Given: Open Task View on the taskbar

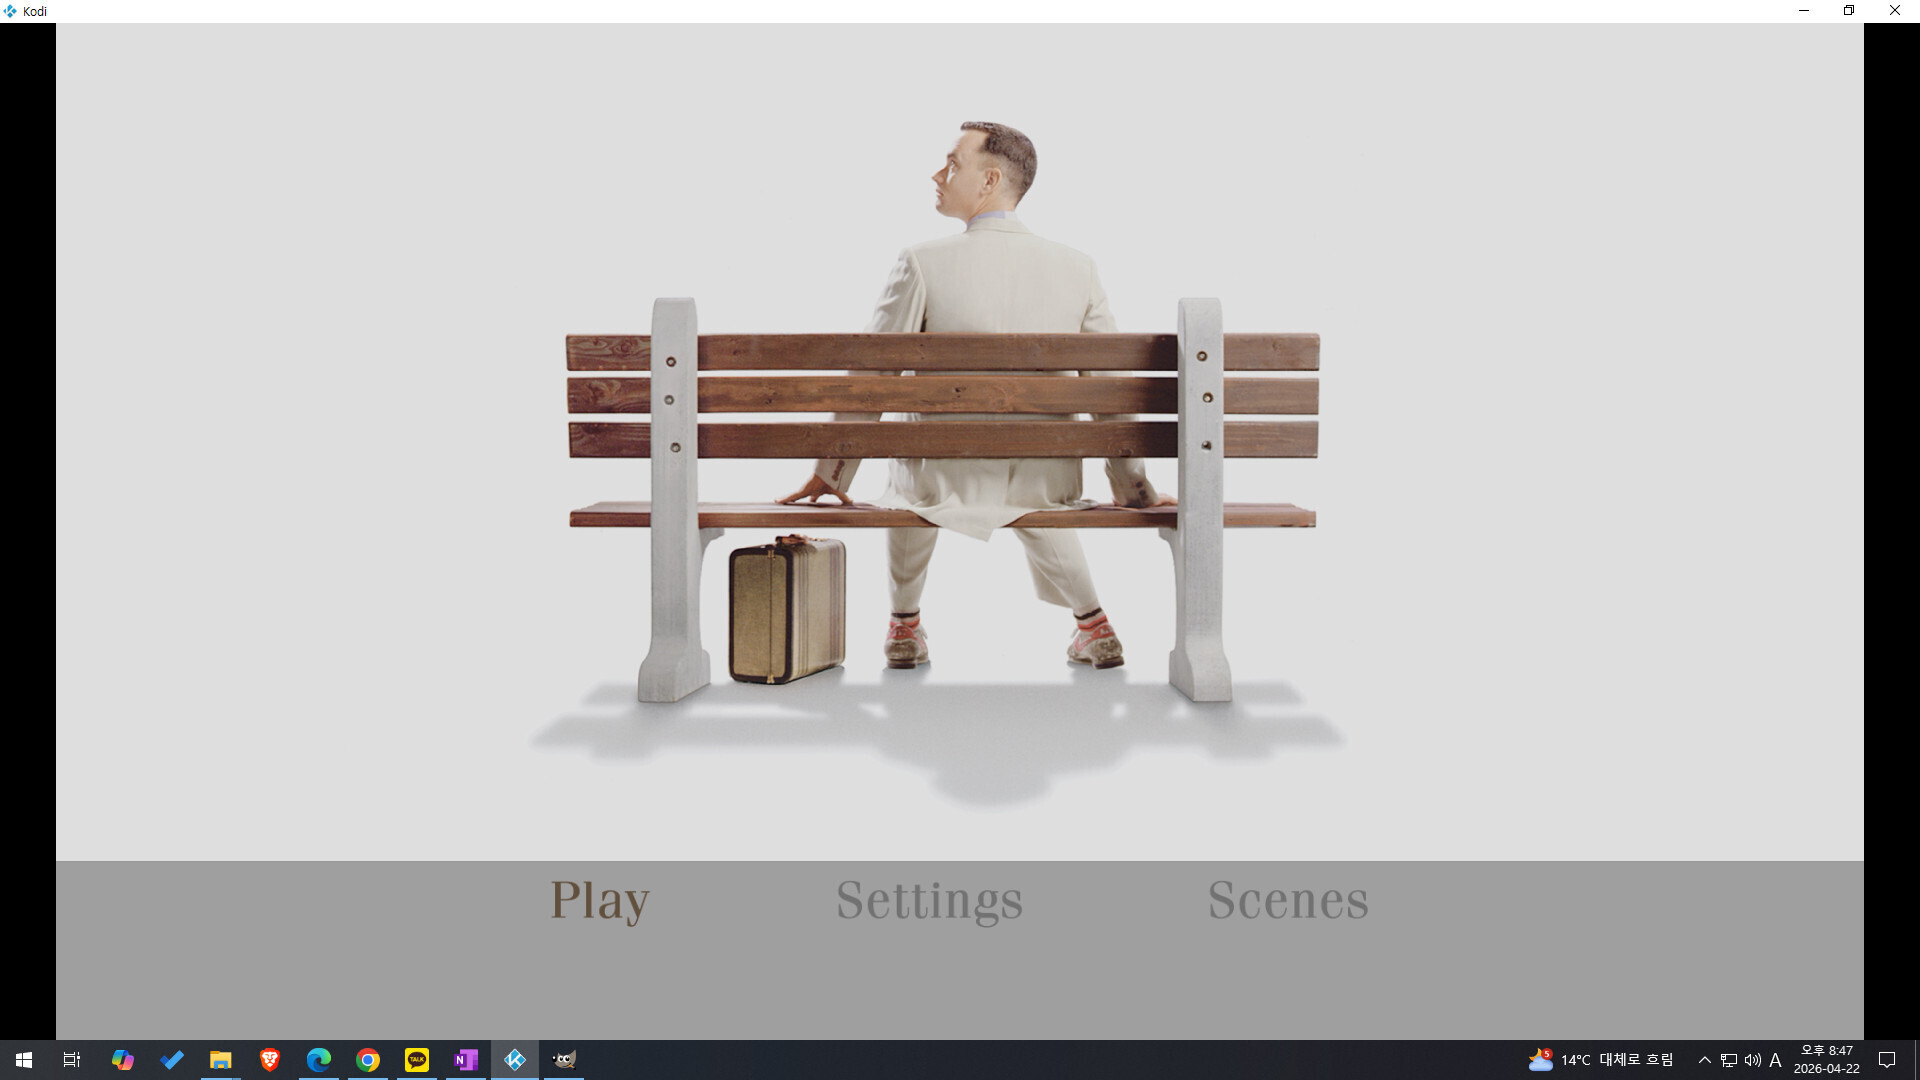Looking at the screenshot, I should click(x=72, y=1060).
